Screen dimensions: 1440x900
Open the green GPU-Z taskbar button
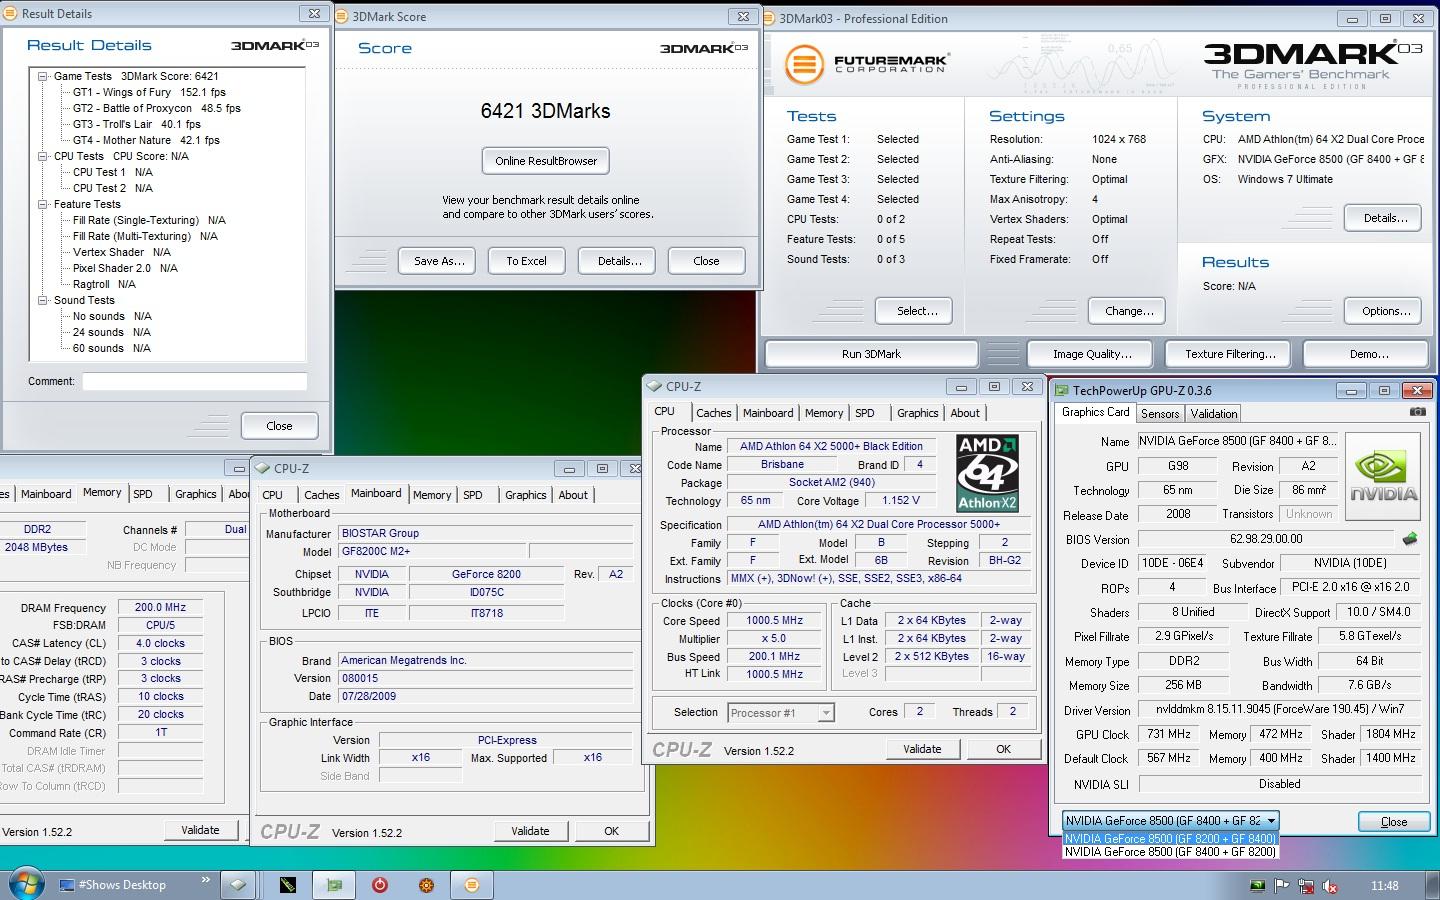(335, 885)
